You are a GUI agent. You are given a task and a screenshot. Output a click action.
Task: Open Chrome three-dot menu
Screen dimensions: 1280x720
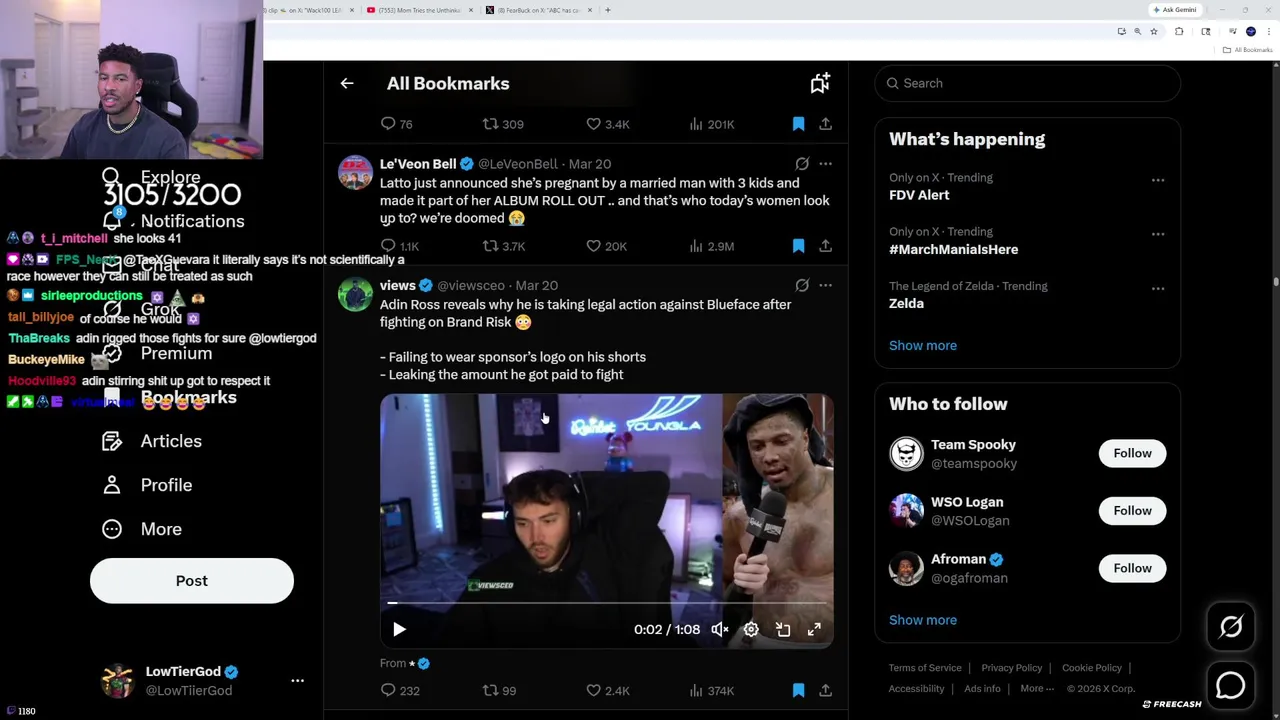tap(1268, 32)
